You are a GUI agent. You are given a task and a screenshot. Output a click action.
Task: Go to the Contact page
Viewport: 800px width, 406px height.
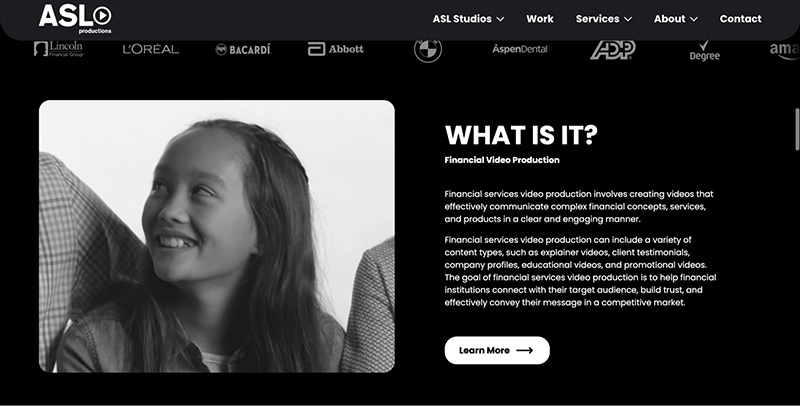pyautogui.click(x=740, y=19)
